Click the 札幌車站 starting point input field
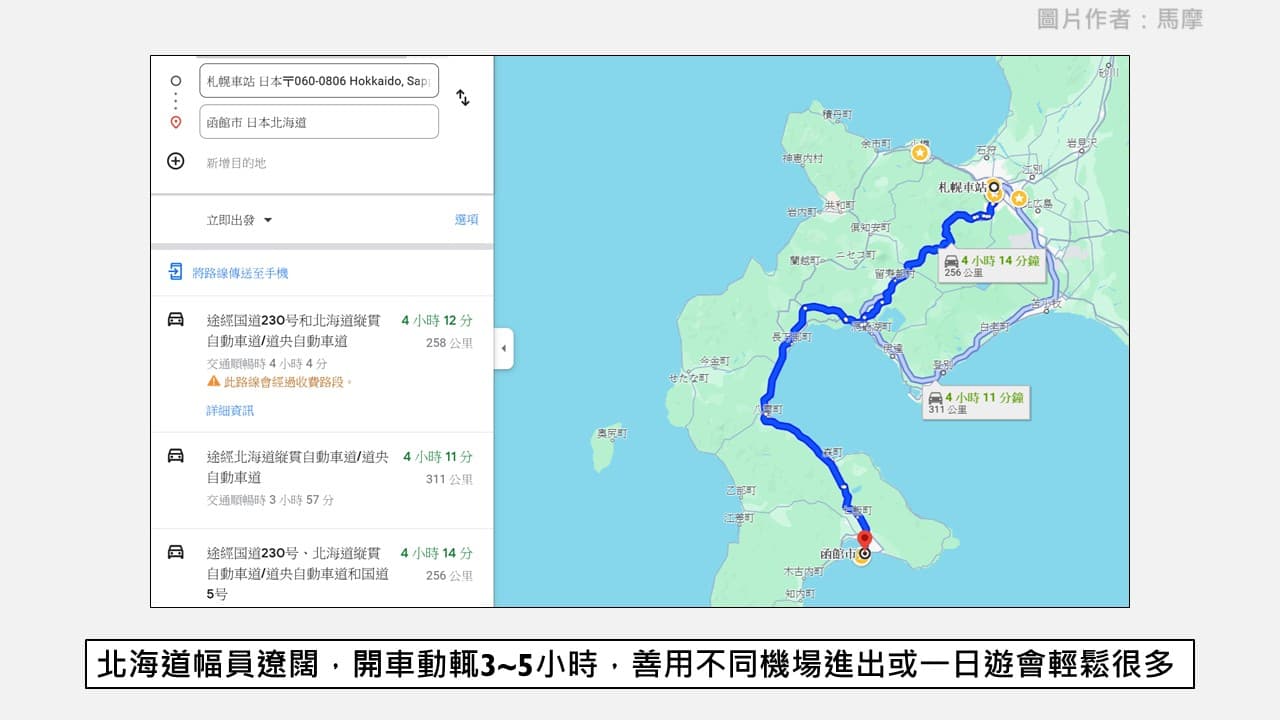This screenshot has height=720, width=1280. tap(318, 81)
